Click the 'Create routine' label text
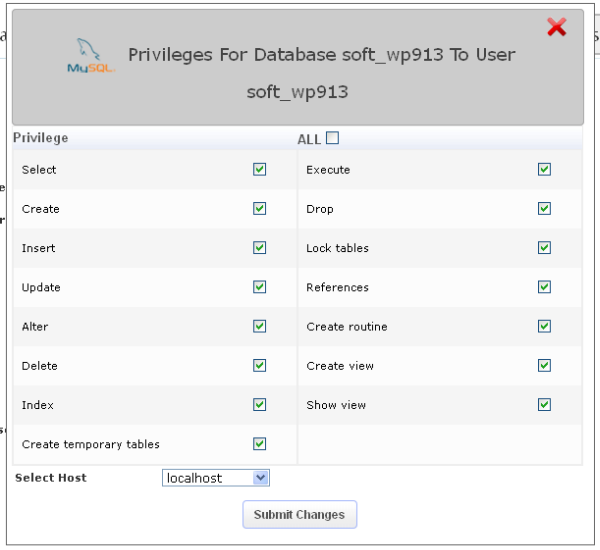The image size is (600, 550). click(x=347, y=326)
